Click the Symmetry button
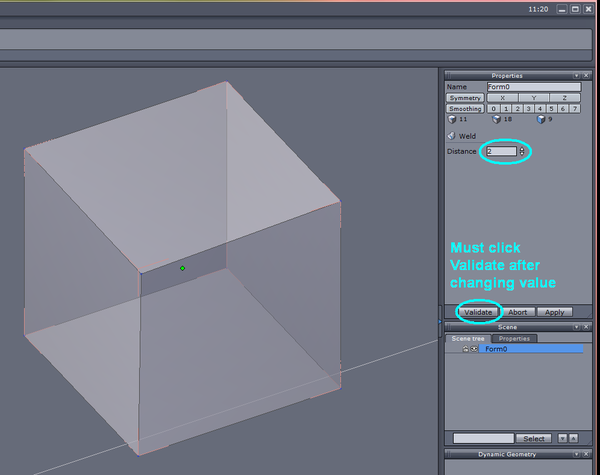Image resolution: width=600 pixels, height=475 pixels. pyautogui.click(x=465, y=98)
